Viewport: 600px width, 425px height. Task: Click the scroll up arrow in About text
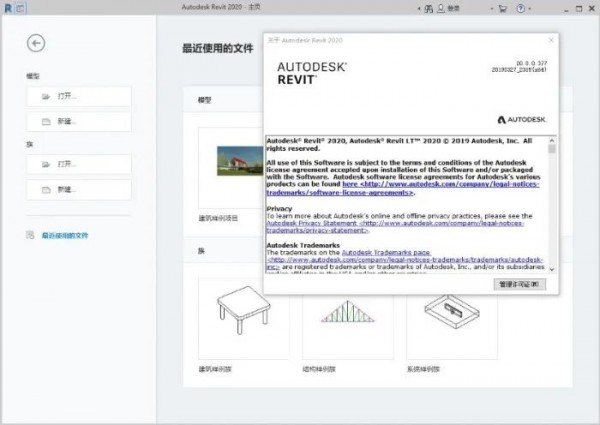click(552, 140)
